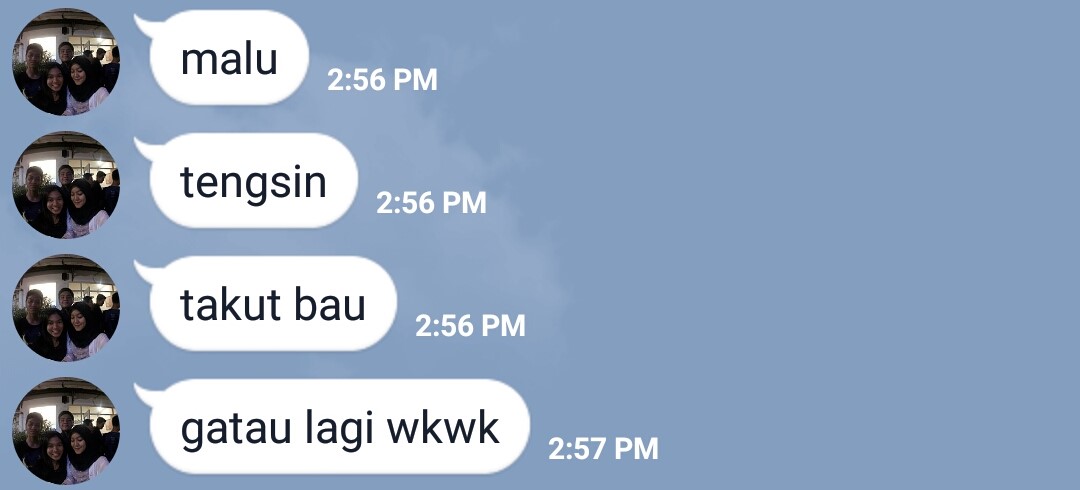The width and height of the screenshot is (1080, 490).
Task: Click the pointed tail of "malu" bubble
Action: point(143,25)
